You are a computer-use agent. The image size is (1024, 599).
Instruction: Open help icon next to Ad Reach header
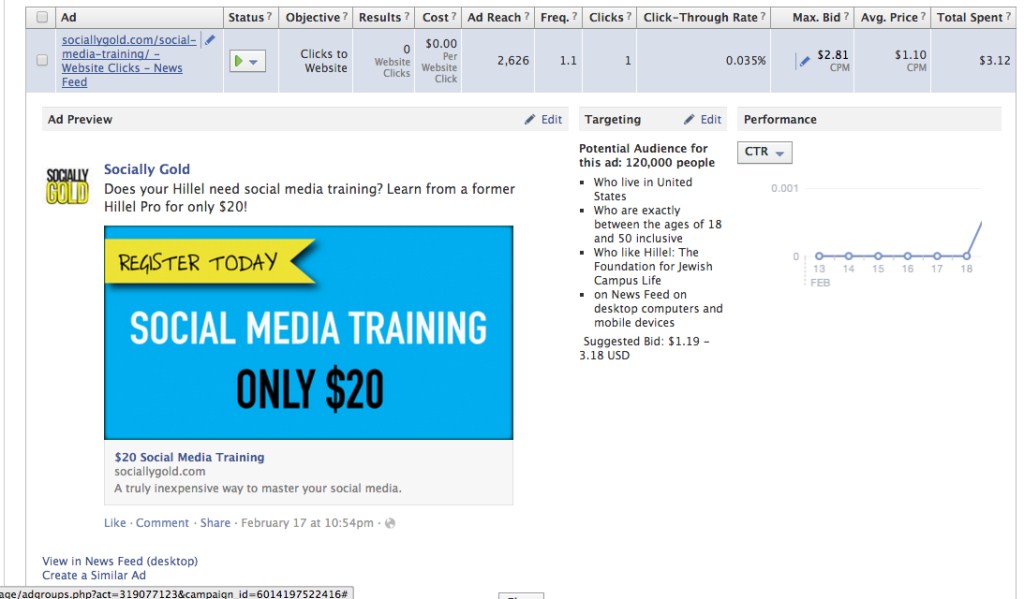[x=526, y=16]
